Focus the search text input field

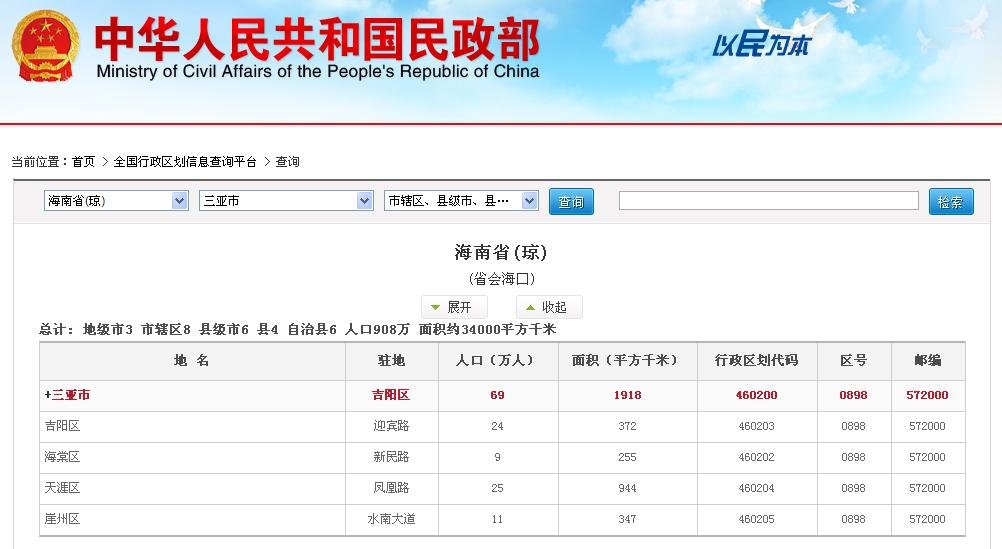coord(768,201)
